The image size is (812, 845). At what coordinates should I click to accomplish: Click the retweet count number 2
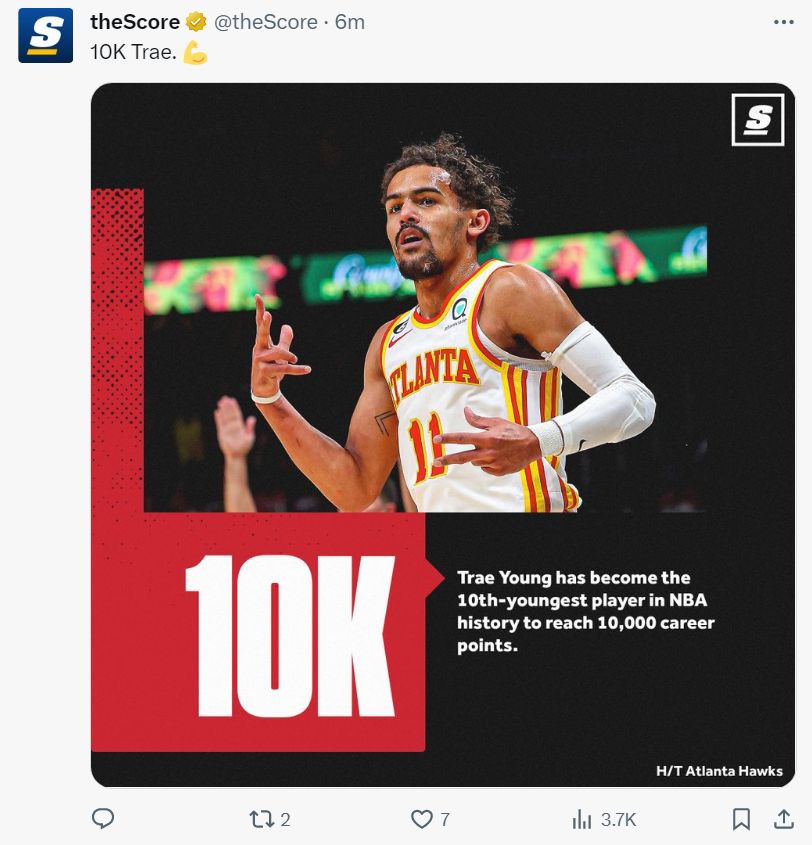[285, 820]
